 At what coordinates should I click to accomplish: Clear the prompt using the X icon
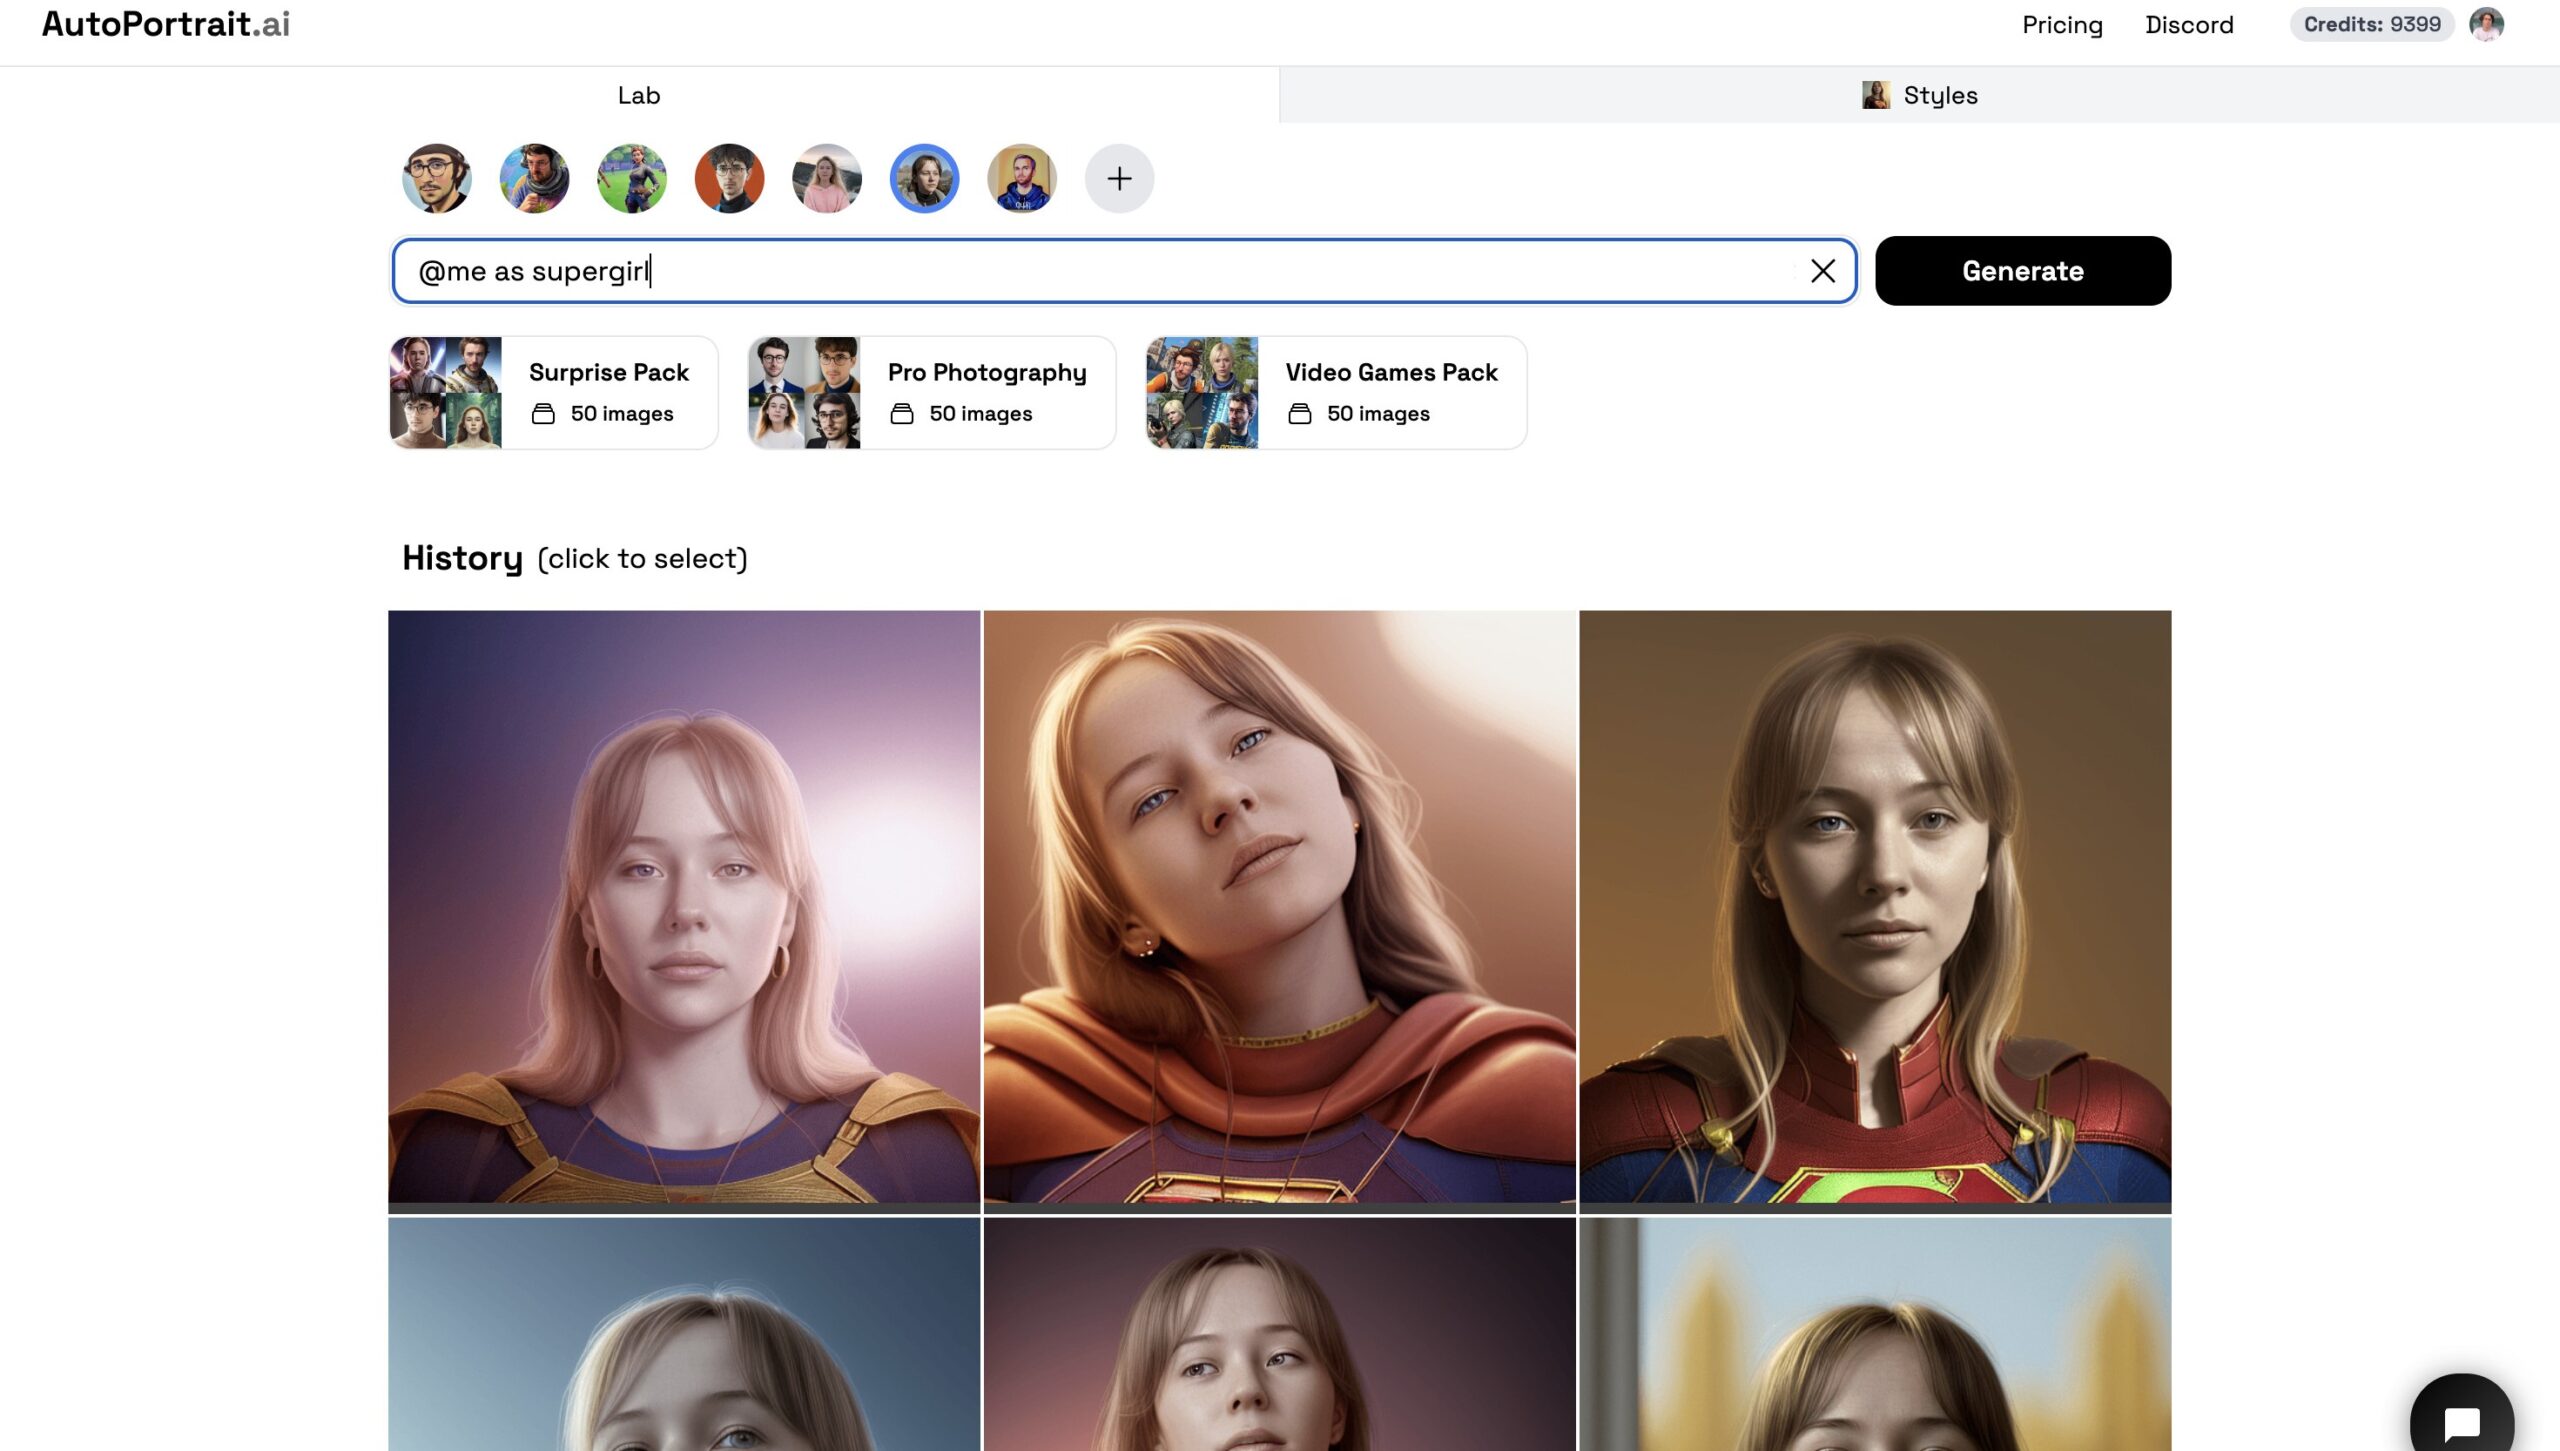tap(1823, 270)
